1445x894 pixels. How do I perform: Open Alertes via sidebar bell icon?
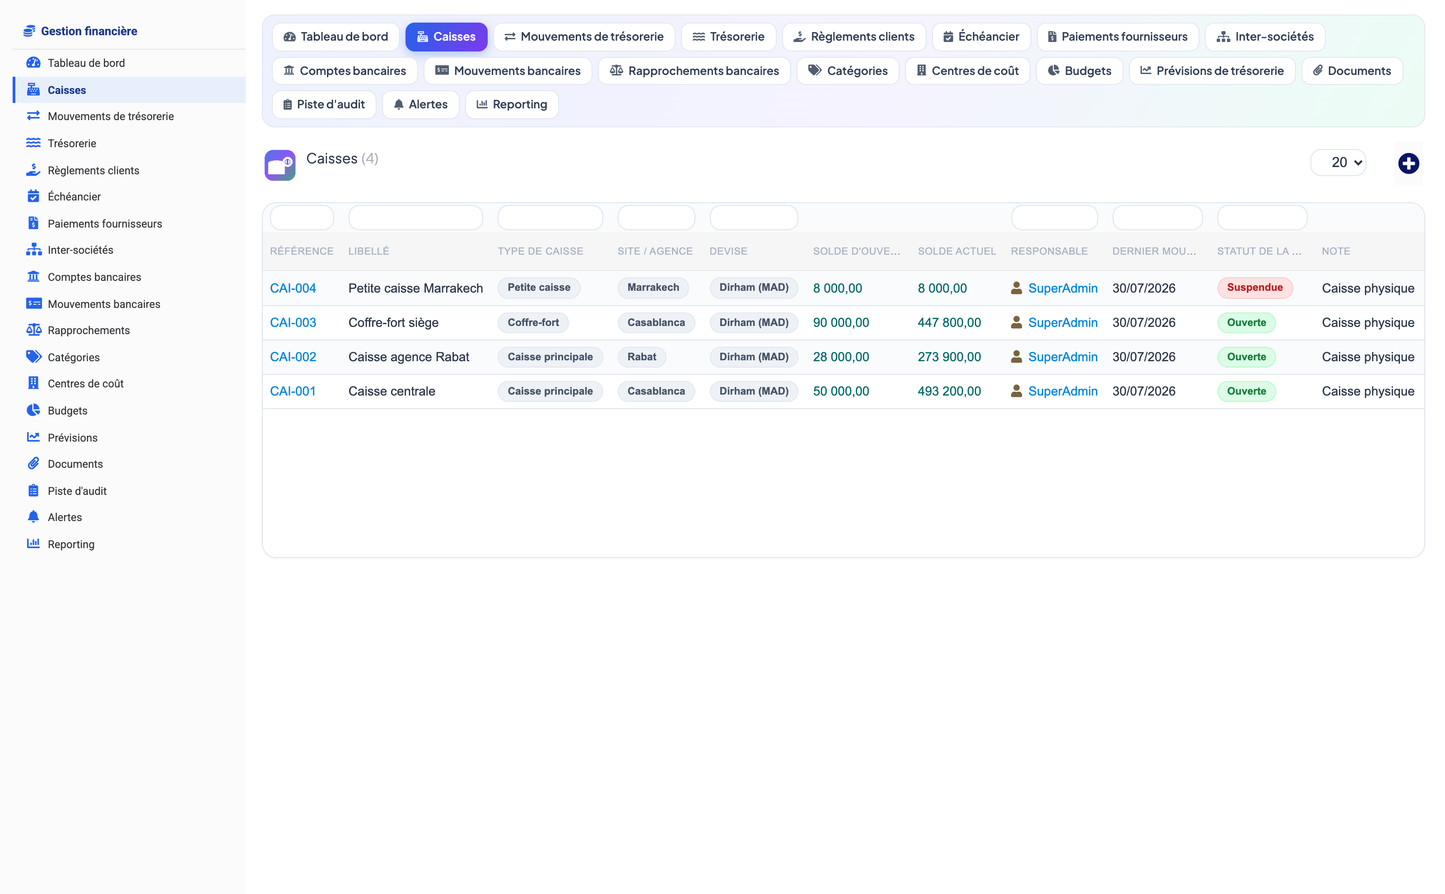[x=33, y=517]
